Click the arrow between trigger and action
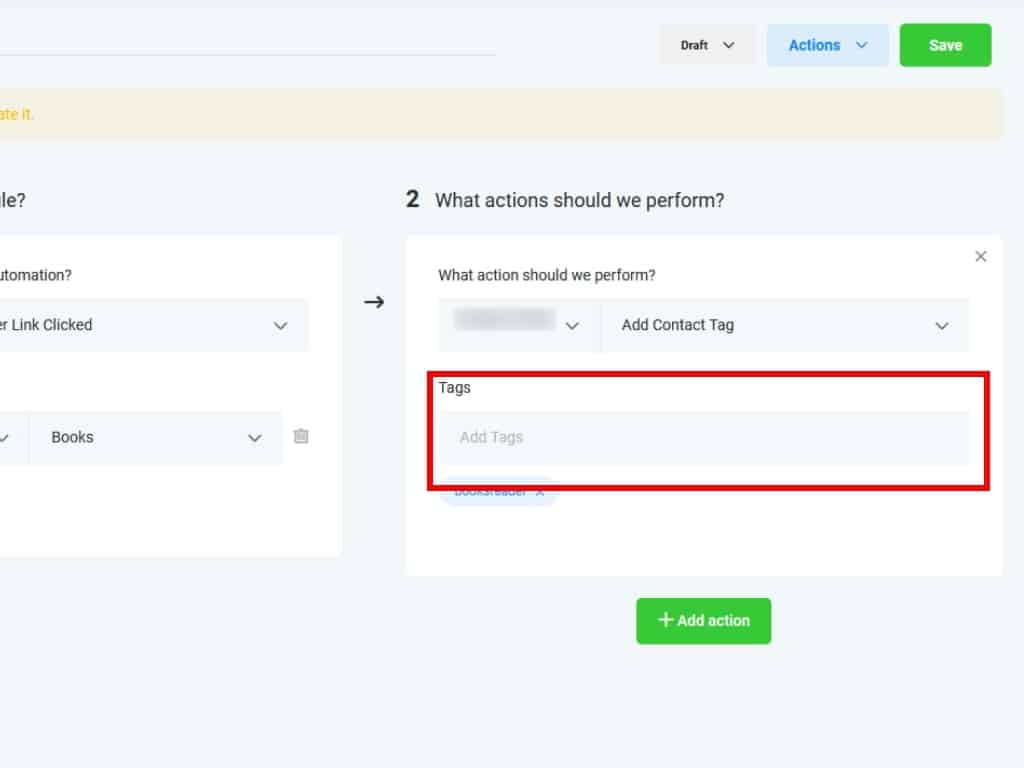The image size is (1024, 768). pyautogui.click(x=374, y=302)
